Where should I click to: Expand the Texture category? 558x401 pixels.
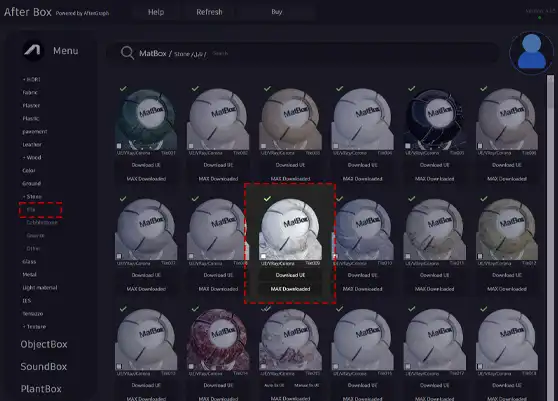(34, 327)
